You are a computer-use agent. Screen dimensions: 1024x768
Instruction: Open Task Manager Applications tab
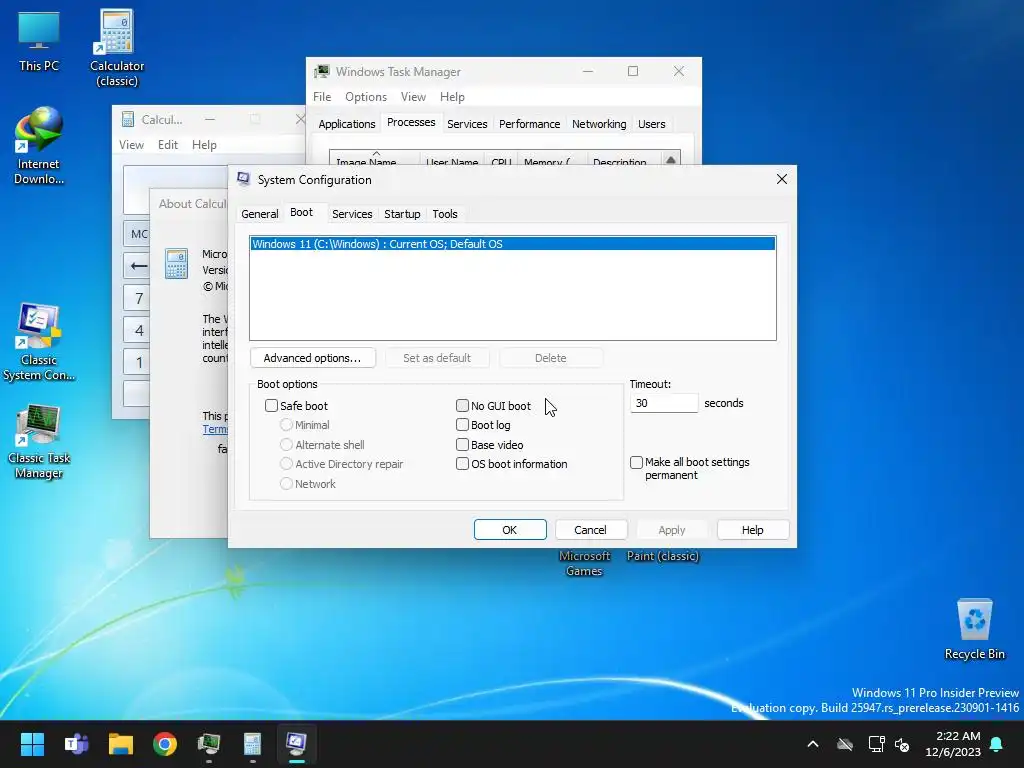coord(347,124)
